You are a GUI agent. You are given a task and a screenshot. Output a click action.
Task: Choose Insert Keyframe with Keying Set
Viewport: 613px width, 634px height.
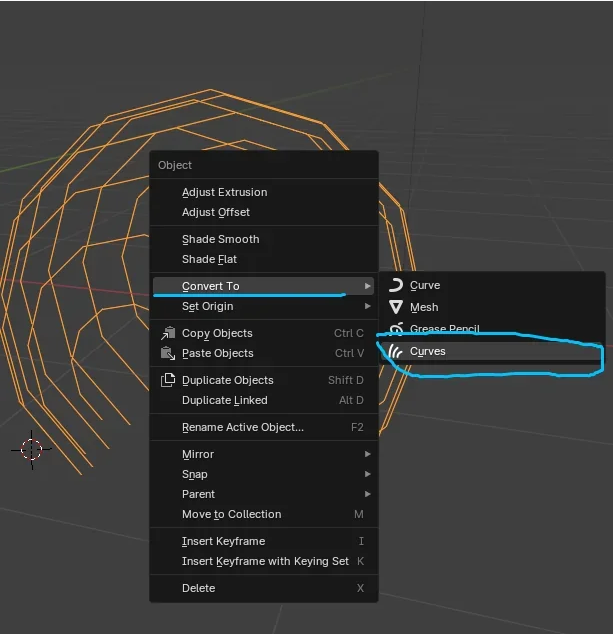(x=264, y=561)
